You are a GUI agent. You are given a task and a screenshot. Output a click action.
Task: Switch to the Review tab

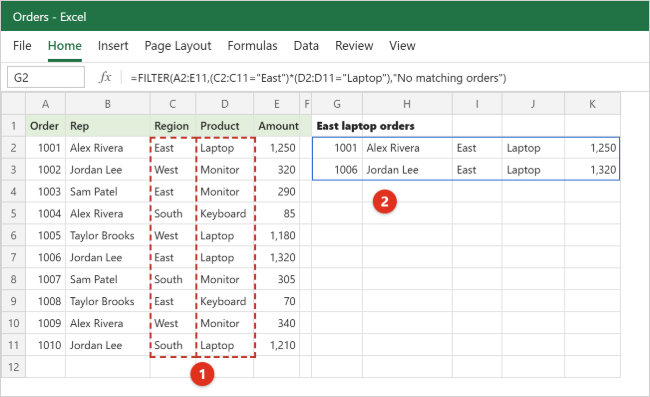tap(354, 46)
